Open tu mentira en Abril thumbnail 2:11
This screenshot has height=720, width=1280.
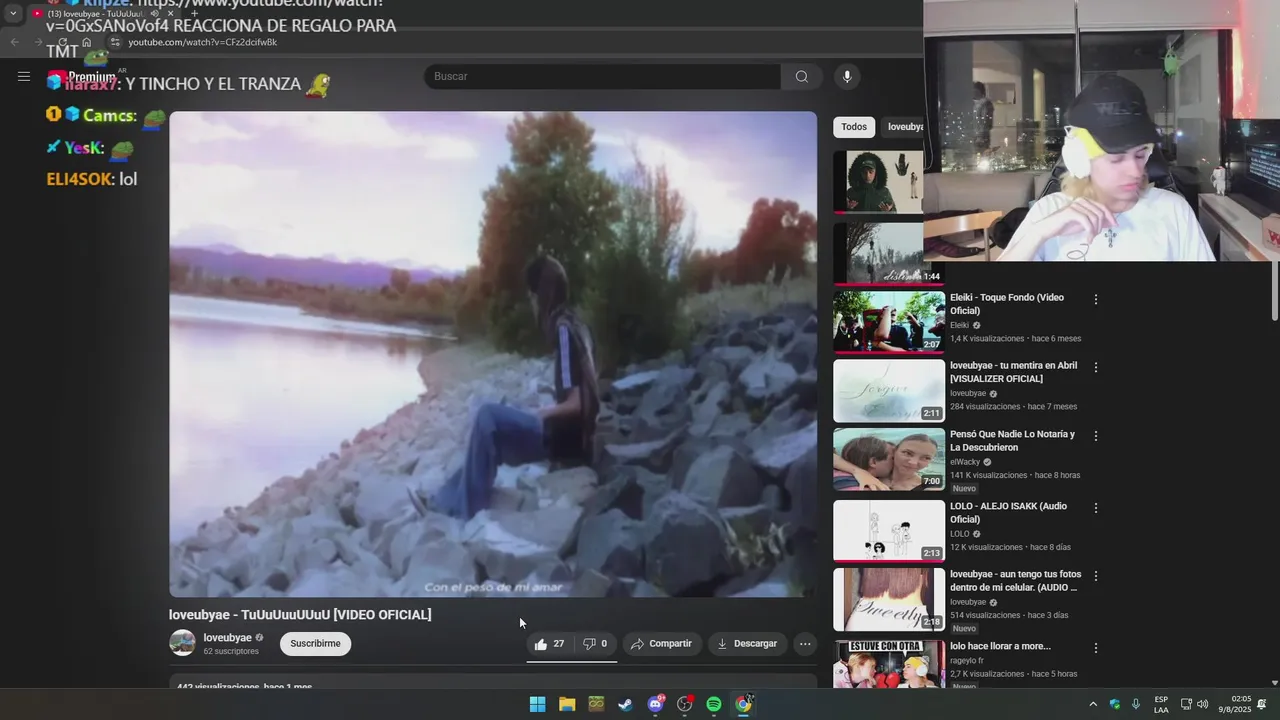889,391
